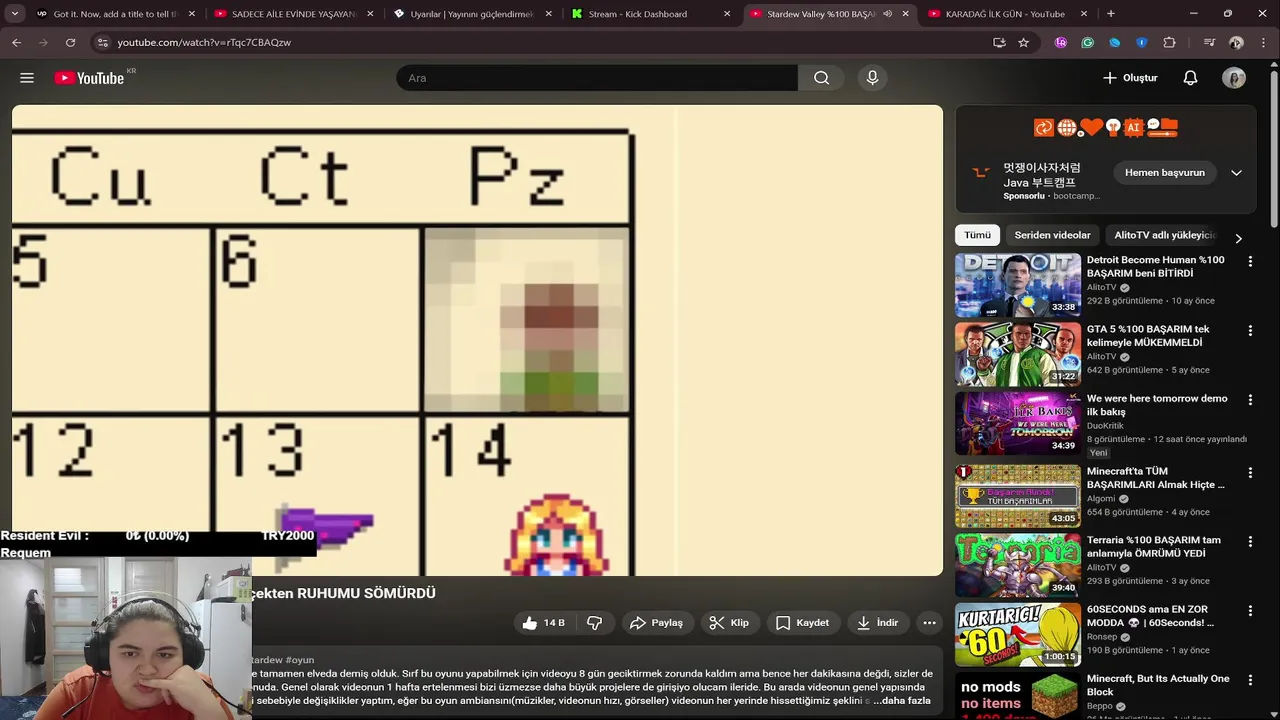Open the 60SECONDS ama EN ZOR thumbnail
Screen dimensions: 1280x720
(1017, 634)
